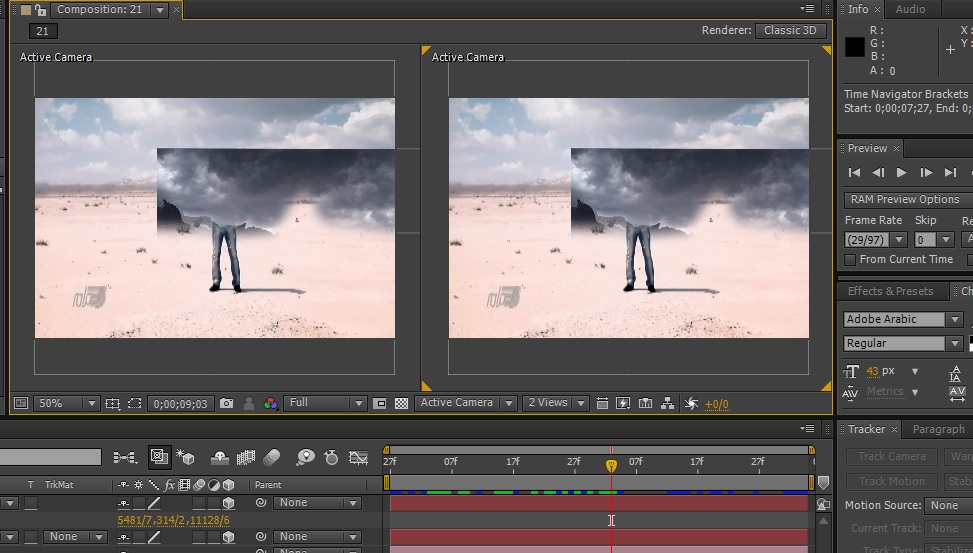Open the Composition panel menu
This screenshot has height=553, width=973.
pyautogui.click(x=807, y=9)
